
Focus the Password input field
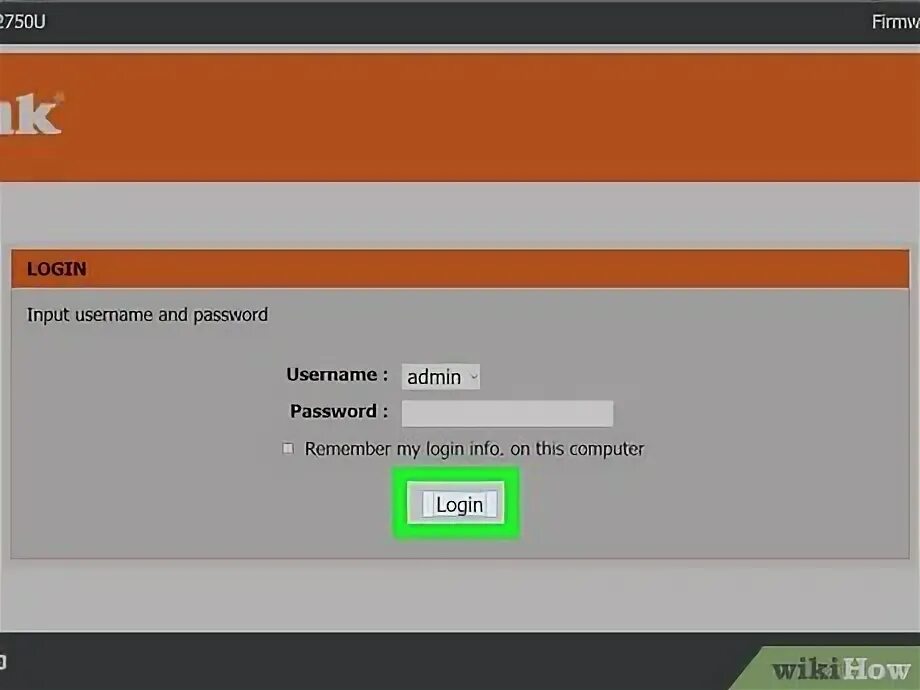coord(508,414)
